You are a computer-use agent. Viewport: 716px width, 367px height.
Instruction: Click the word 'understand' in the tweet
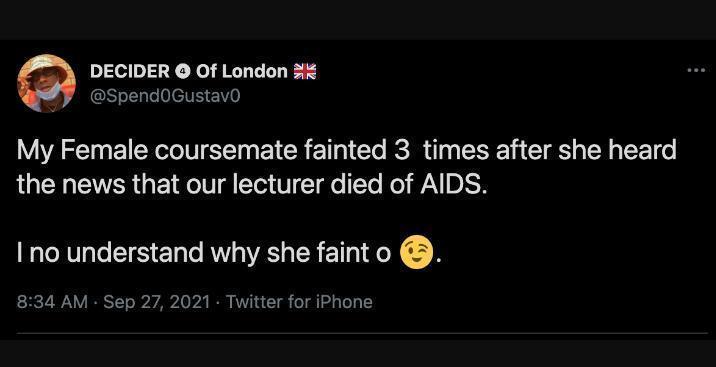[x=135, y=252]
